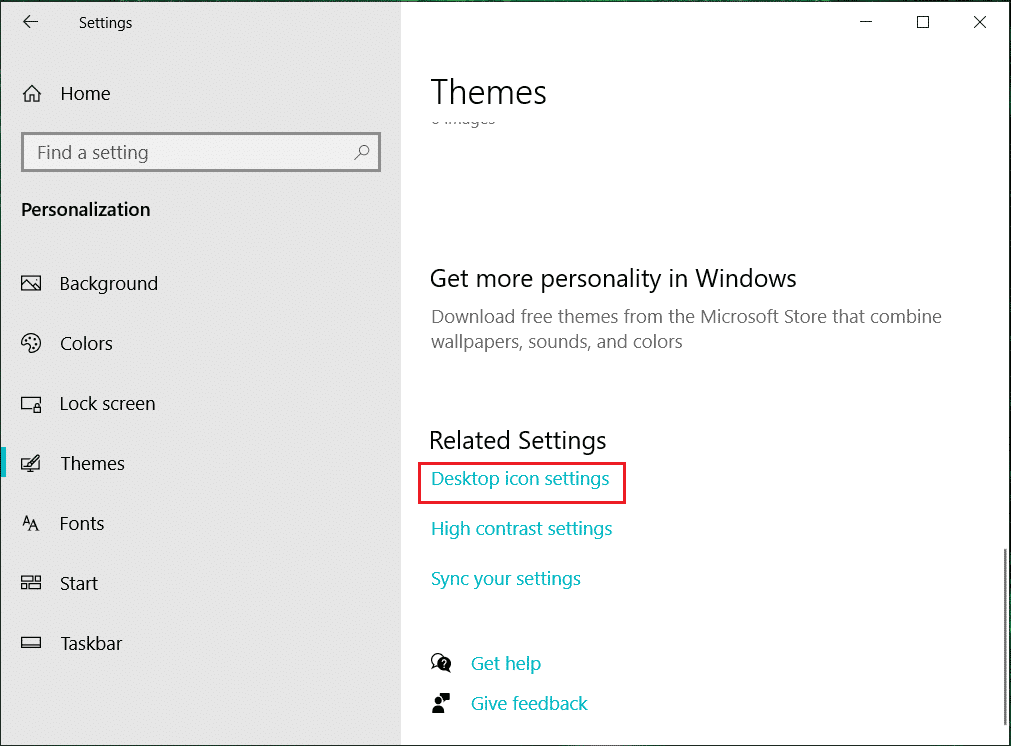Open Lock screen via its icon
The width and height of the screenshot is (1011, 746).
(x=31, y=404)
